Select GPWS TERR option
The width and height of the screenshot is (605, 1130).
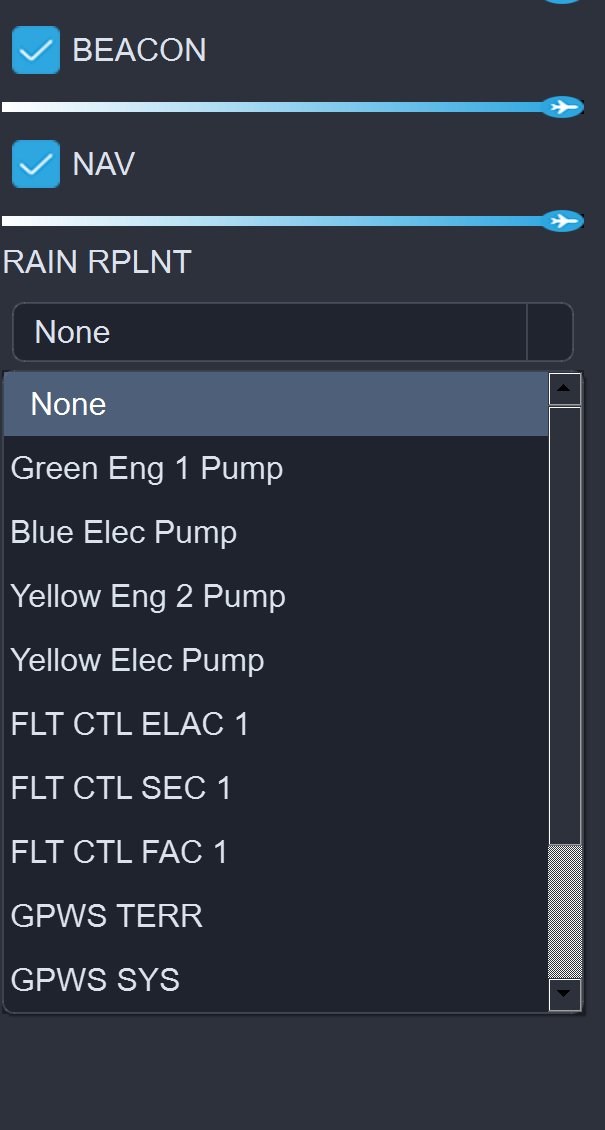[x=107, y=916]
